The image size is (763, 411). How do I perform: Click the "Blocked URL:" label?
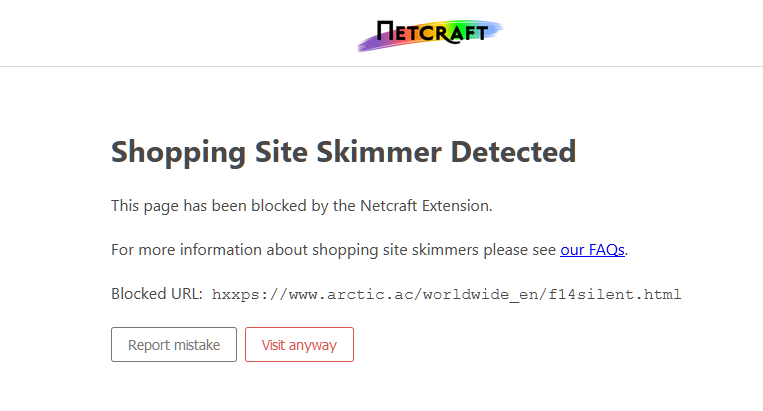(157, 295)
